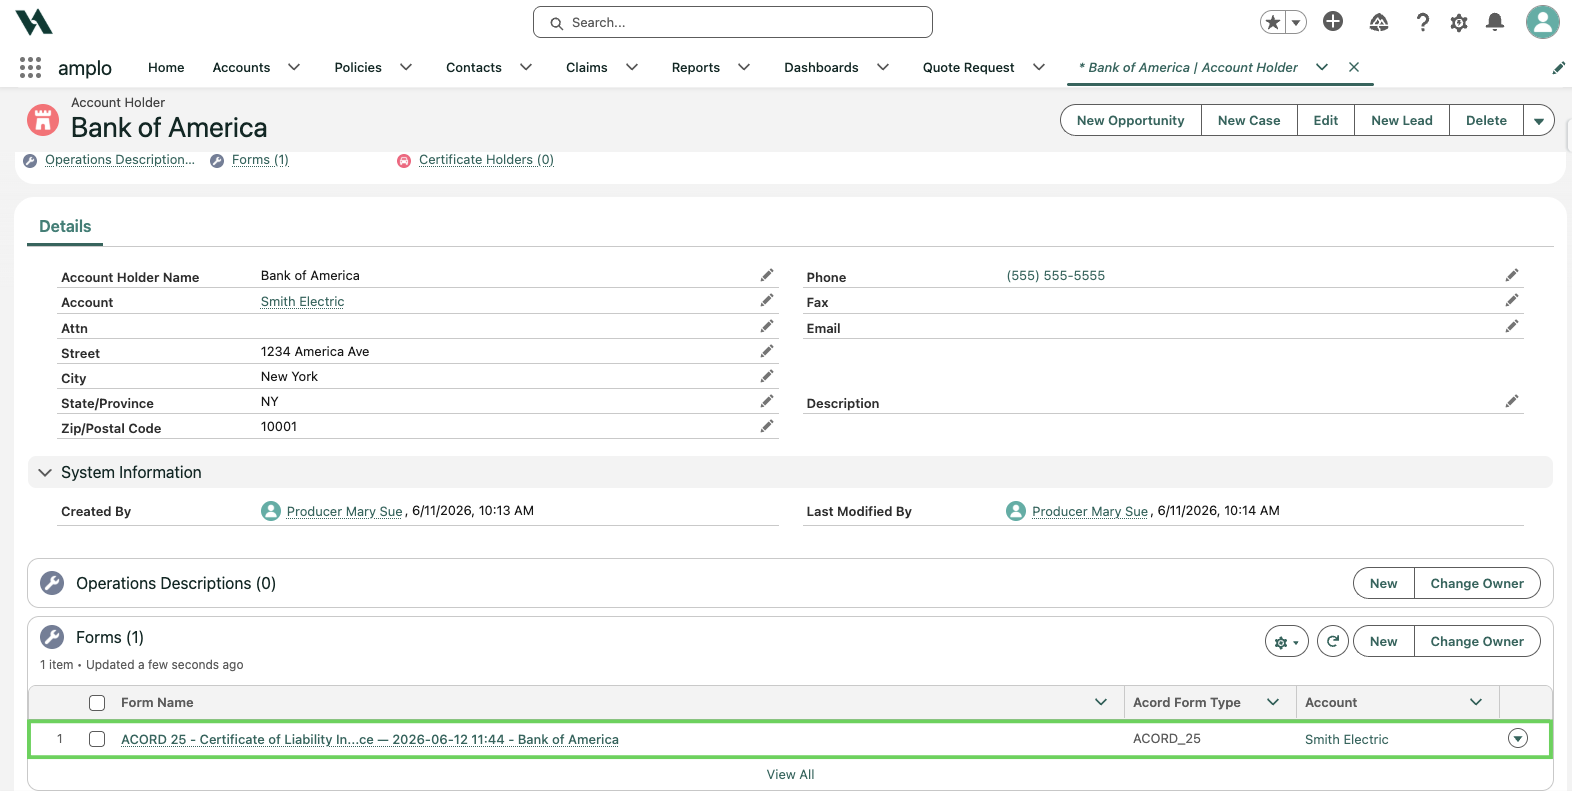Close the Bank of America tab
Viewport: 1572px width, 791px height.
pyautogui.click(x=1353, y=67)
